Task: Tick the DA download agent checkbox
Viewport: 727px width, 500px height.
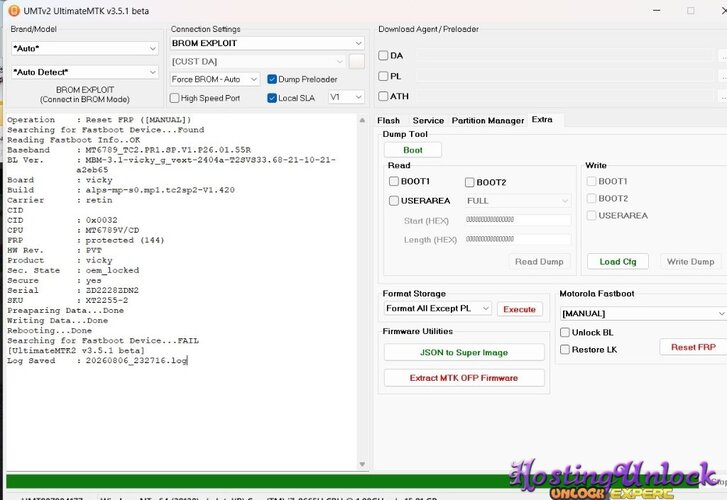Action: point(383,56)
